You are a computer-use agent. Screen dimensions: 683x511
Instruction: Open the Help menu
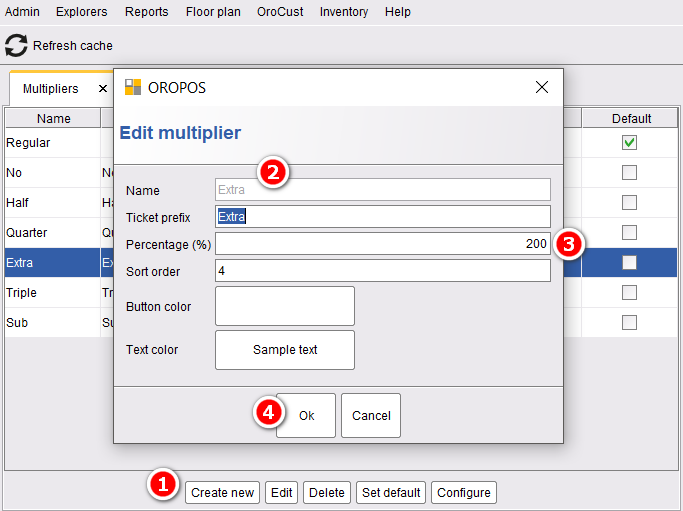point(398,12)
